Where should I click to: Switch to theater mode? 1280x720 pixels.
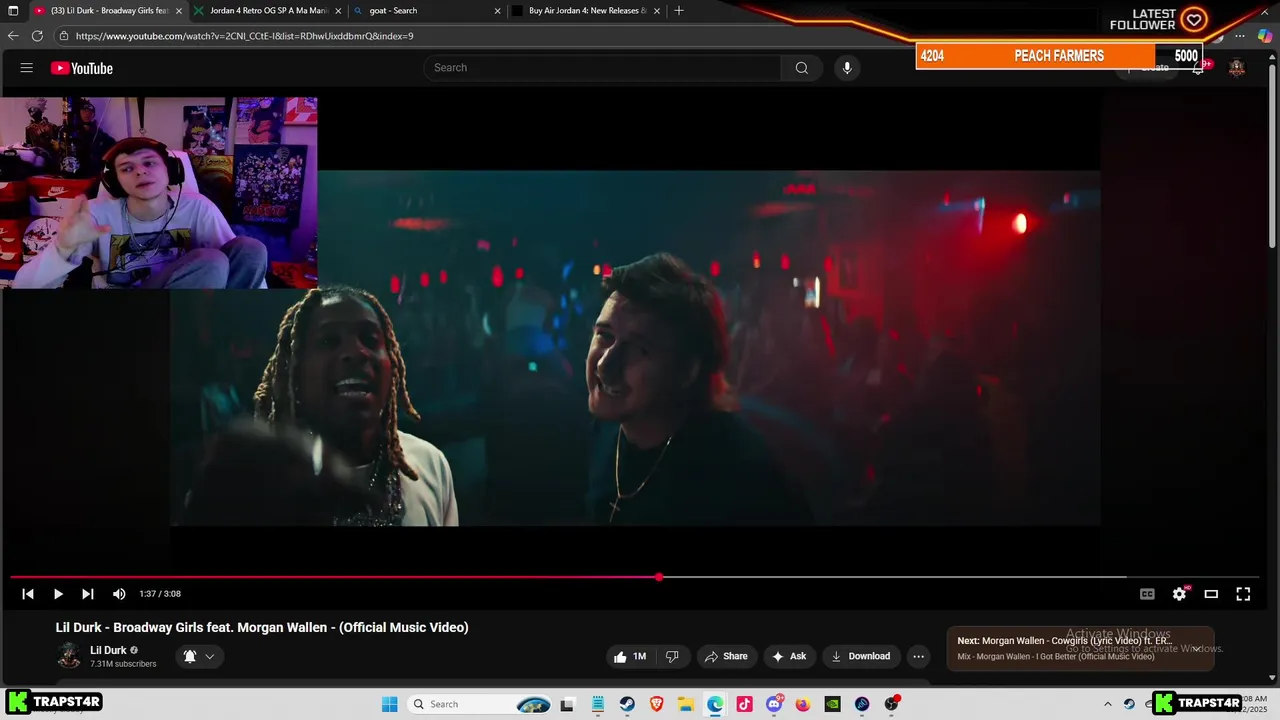(1211, 594)
